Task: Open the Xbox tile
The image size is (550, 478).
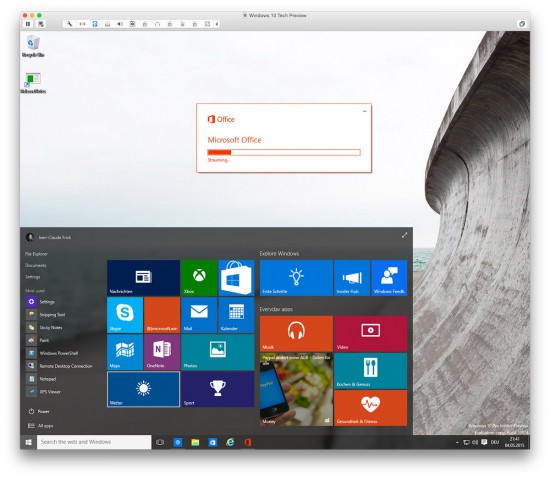Action: tap(199, 278)
